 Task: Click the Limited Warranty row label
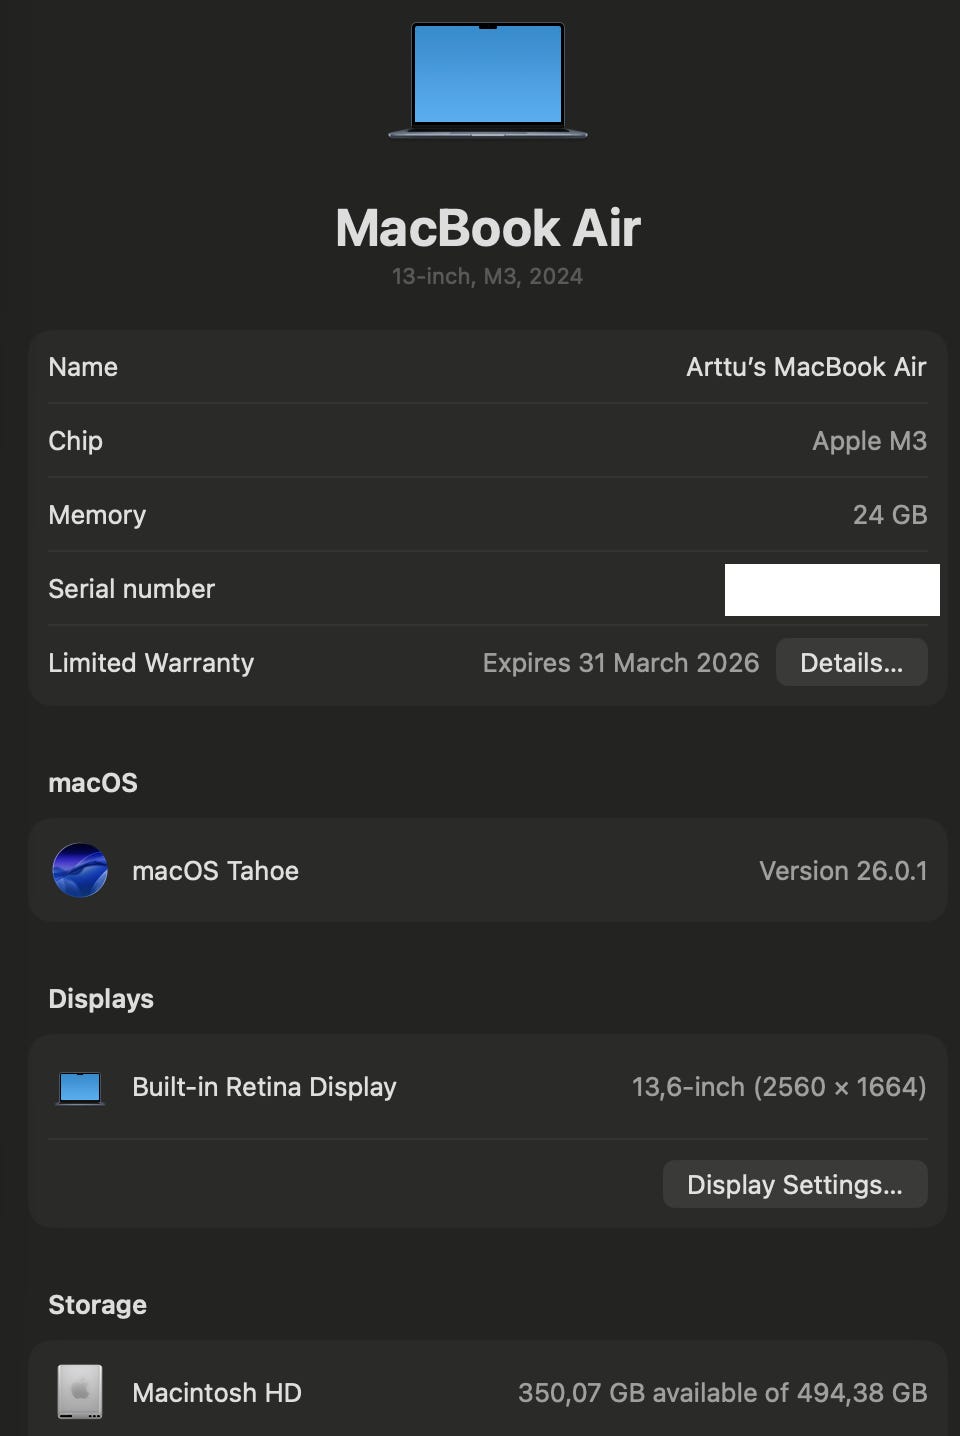[x=151, y=663]
